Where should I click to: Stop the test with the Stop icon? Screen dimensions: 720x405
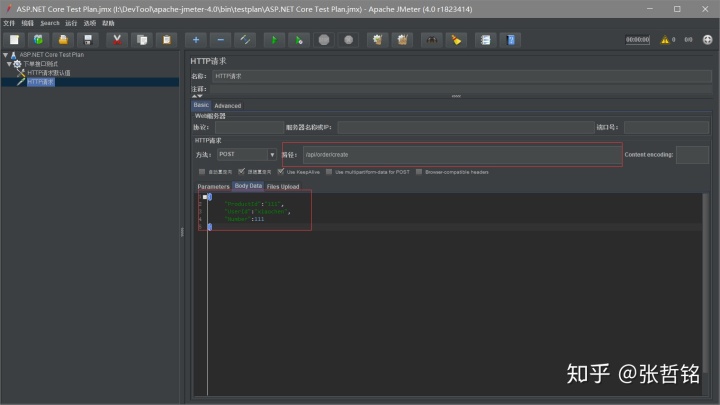324,40
